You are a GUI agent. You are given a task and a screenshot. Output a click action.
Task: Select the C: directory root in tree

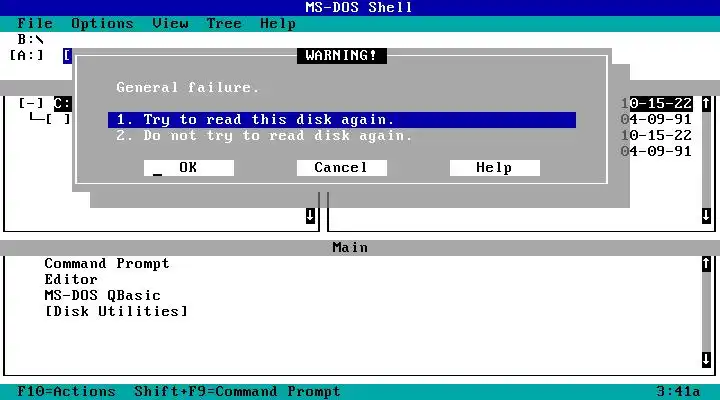(x=62, y=103)
